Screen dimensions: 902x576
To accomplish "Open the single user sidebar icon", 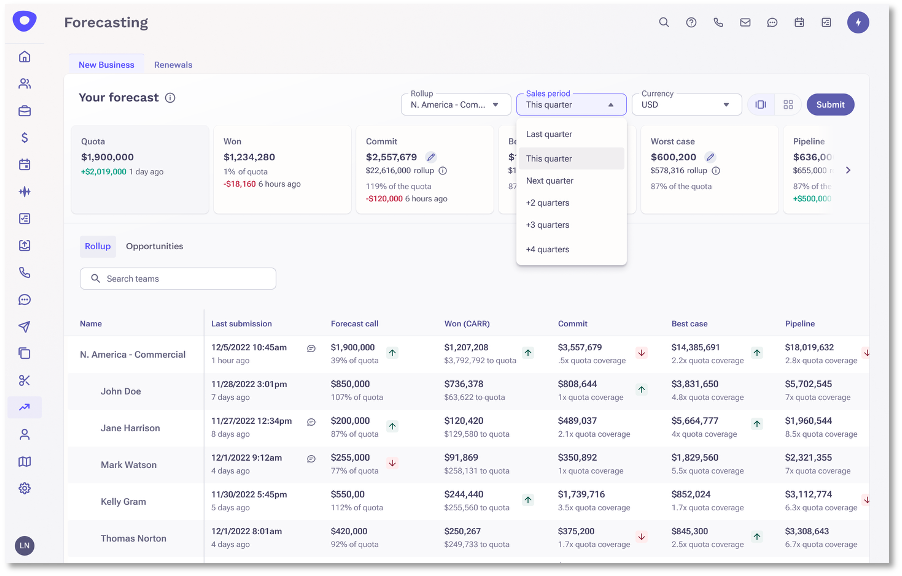I will [x=24, y=434].
